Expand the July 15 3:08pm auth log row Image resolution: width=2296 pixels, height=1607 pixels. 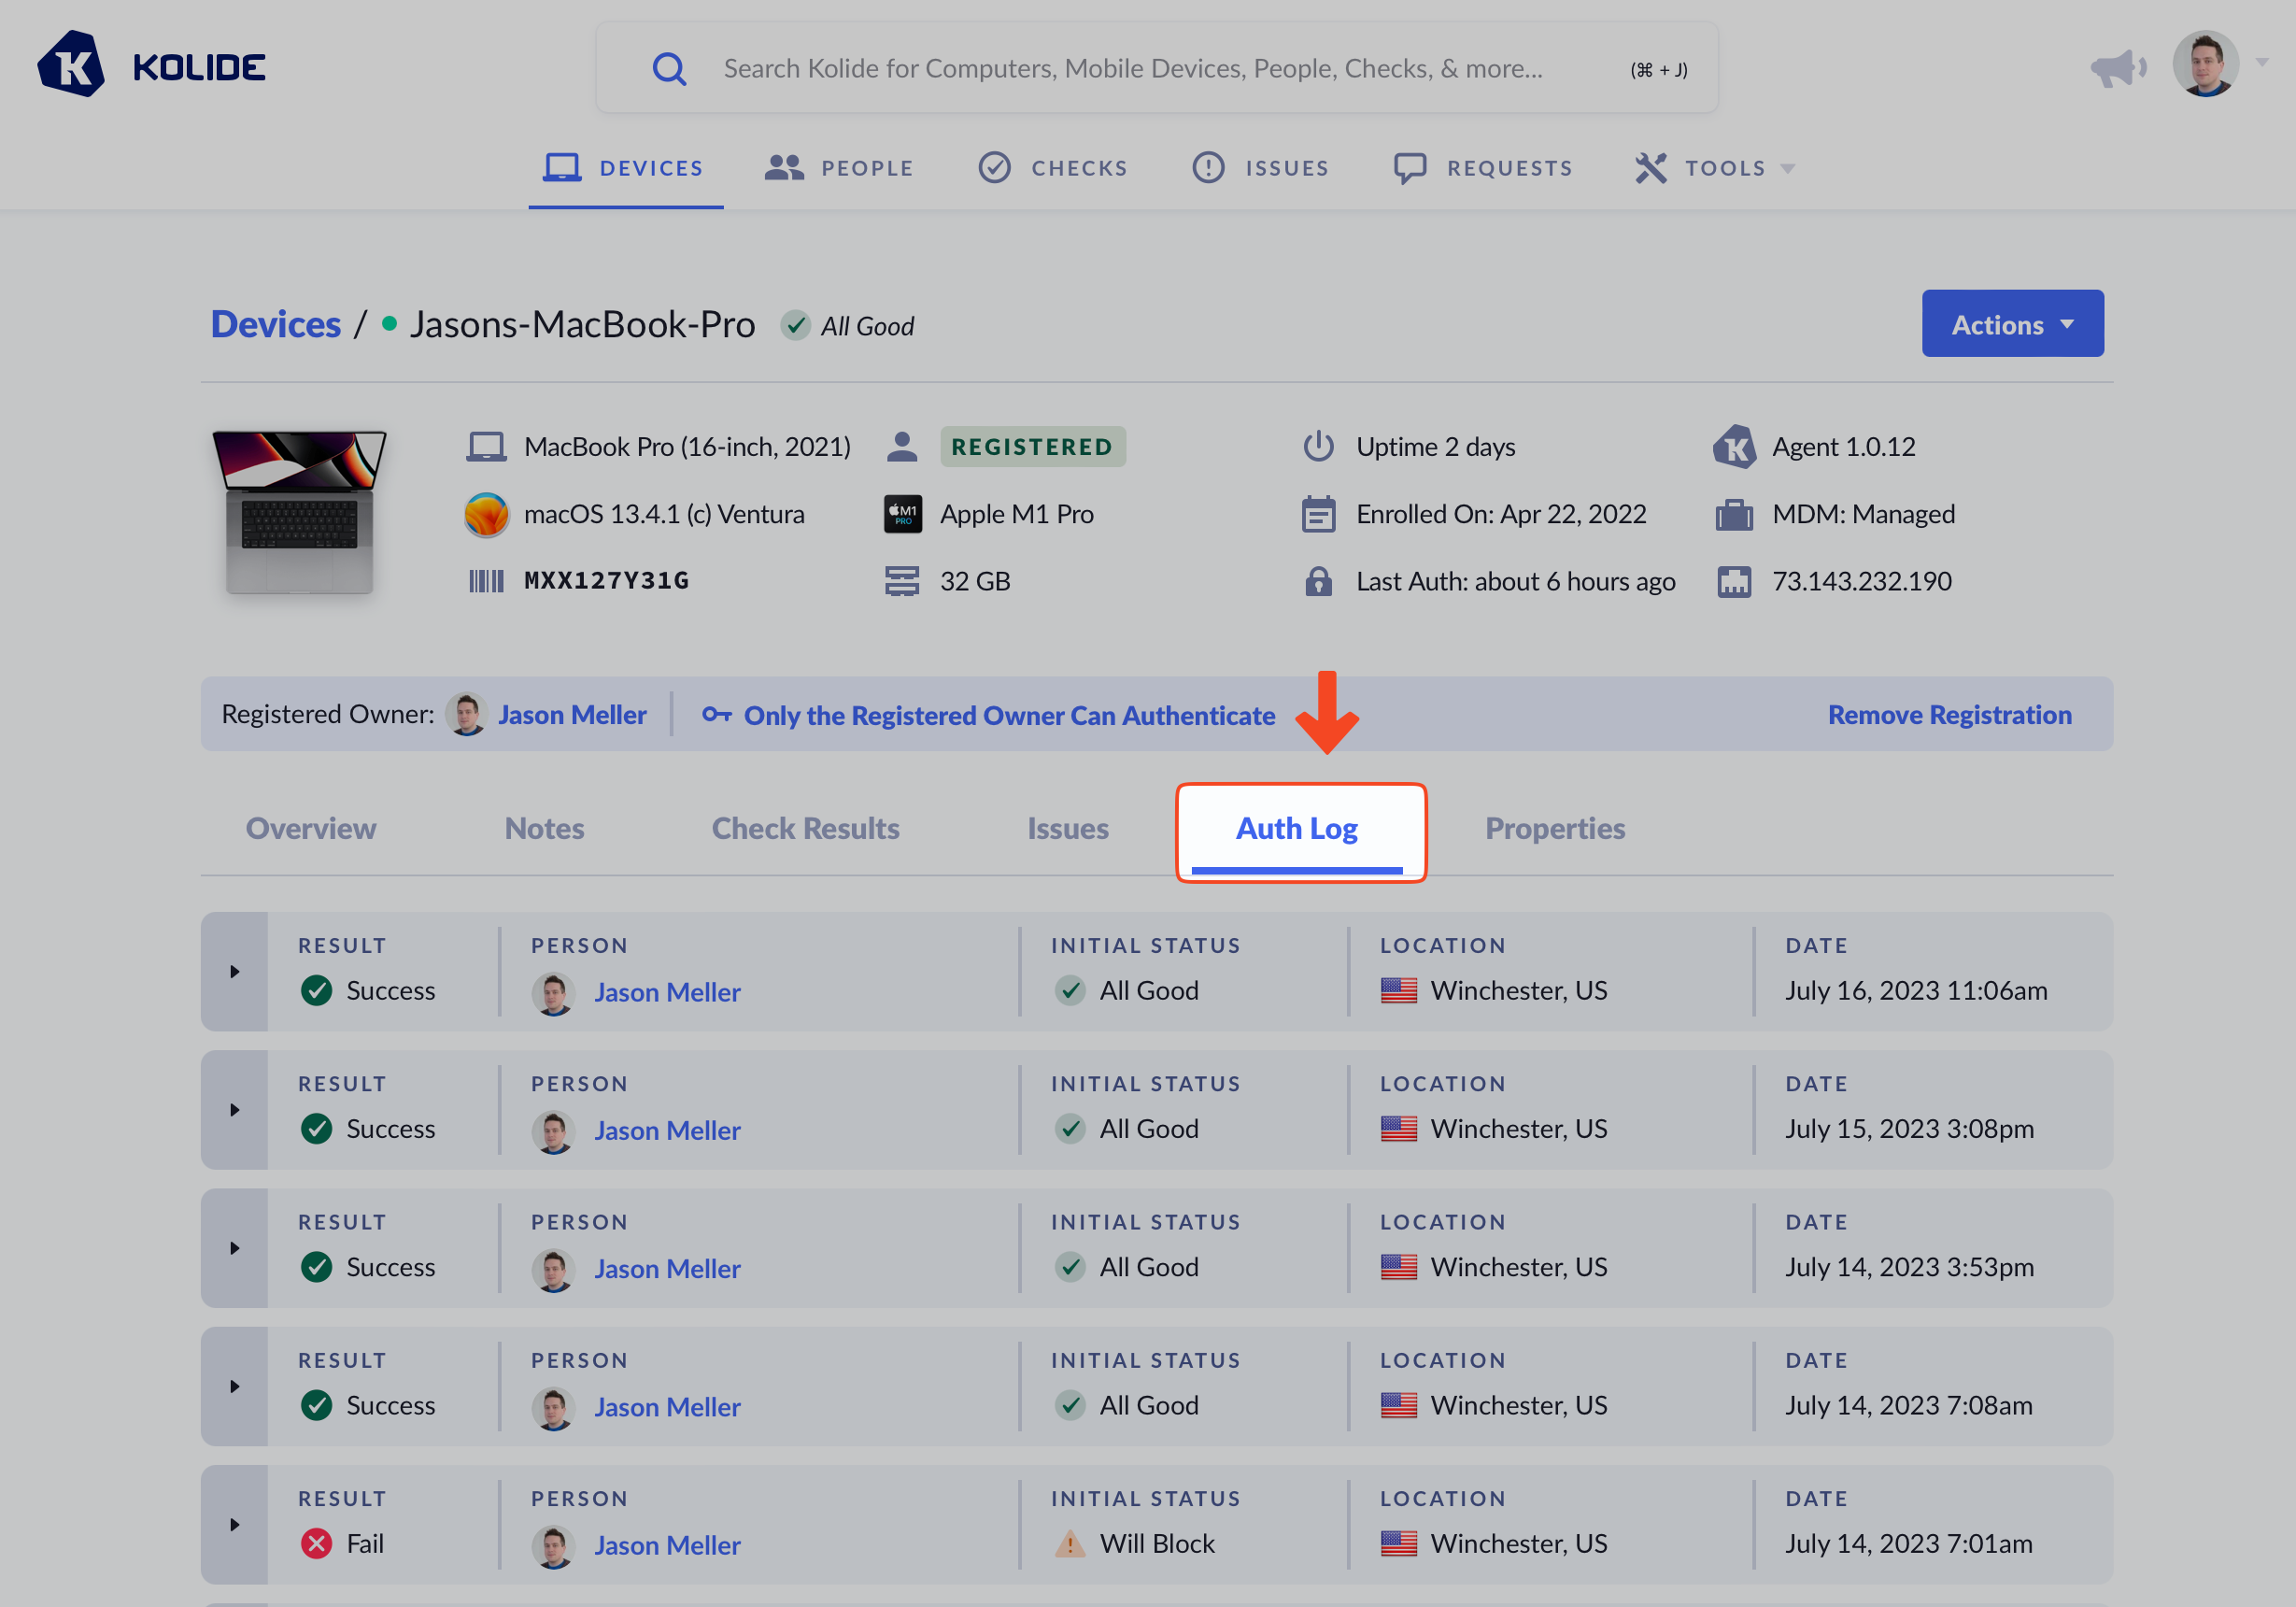[x=234, y=1110]
